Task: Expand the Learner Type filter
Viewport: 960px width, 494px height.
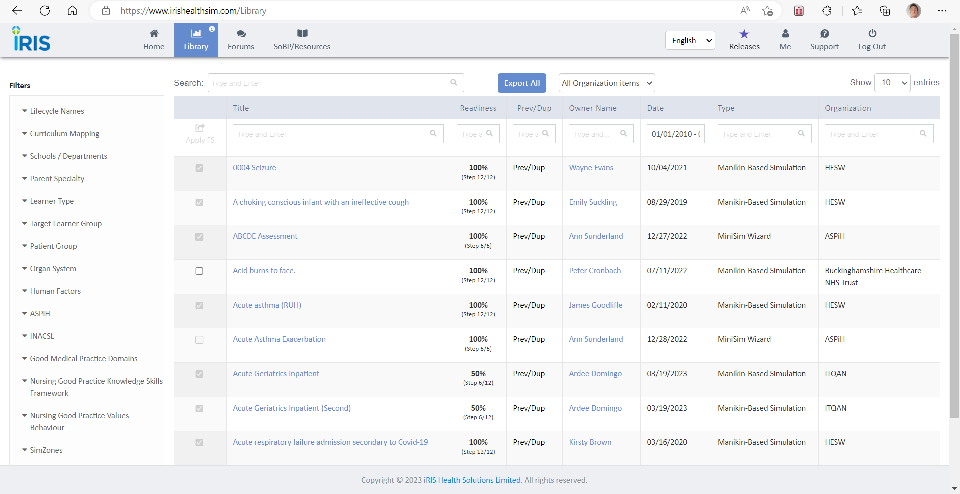Action: (48, 201)
